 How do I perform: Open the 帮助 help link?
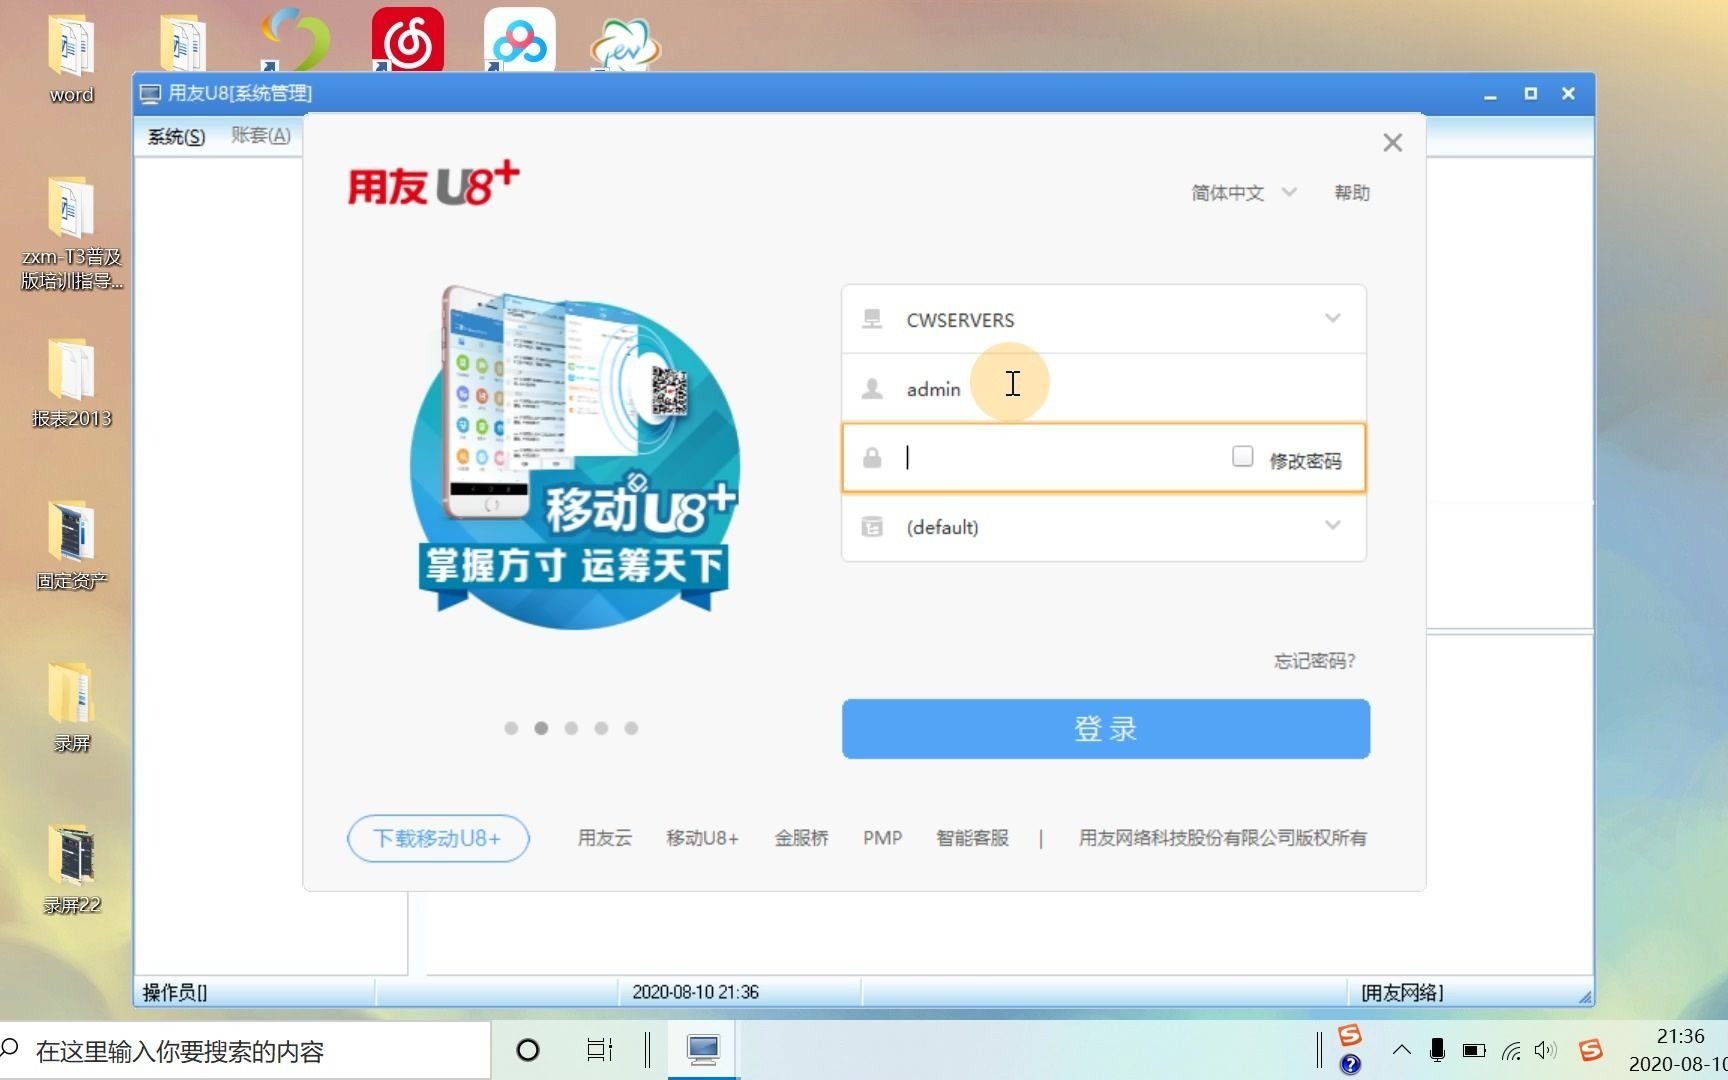coord(1351,192)
